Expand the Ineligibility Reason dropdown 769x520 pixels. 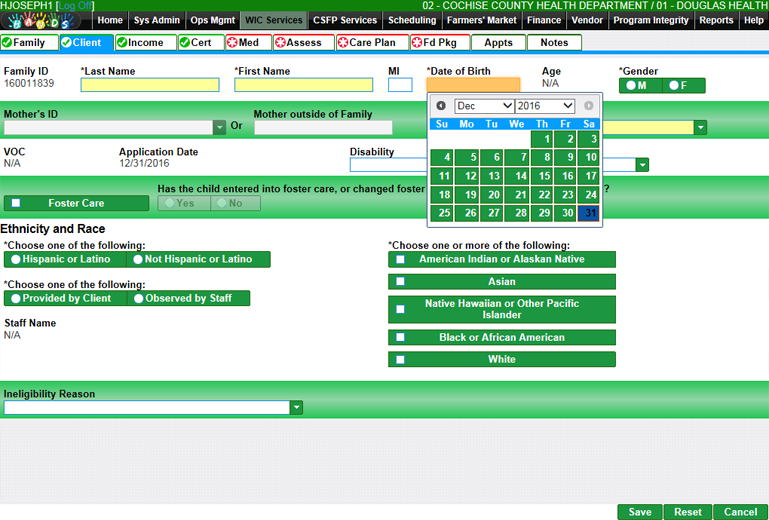296,408
